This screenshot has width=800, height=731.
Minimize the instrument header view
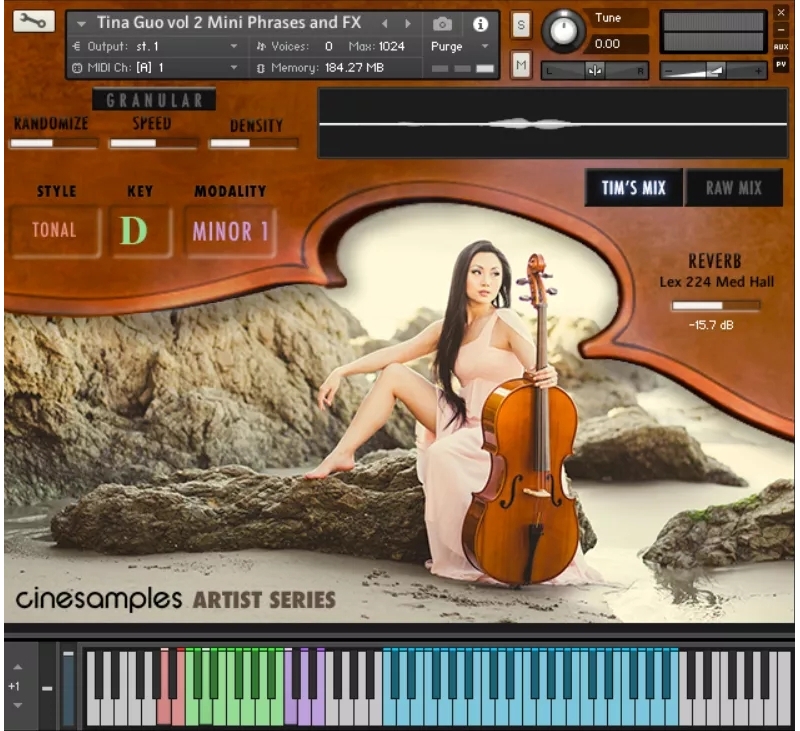coord(781,30)
